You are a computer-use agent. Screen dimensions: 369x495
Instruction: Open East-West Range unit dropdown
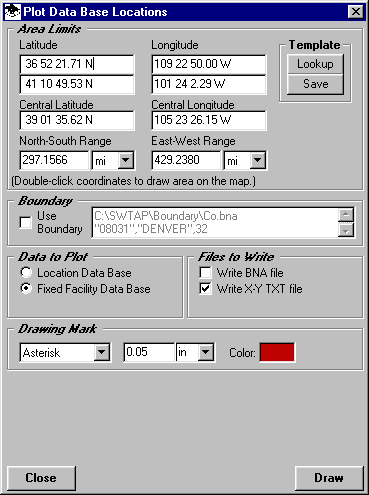pyautogui.click(x=258, y=160)
